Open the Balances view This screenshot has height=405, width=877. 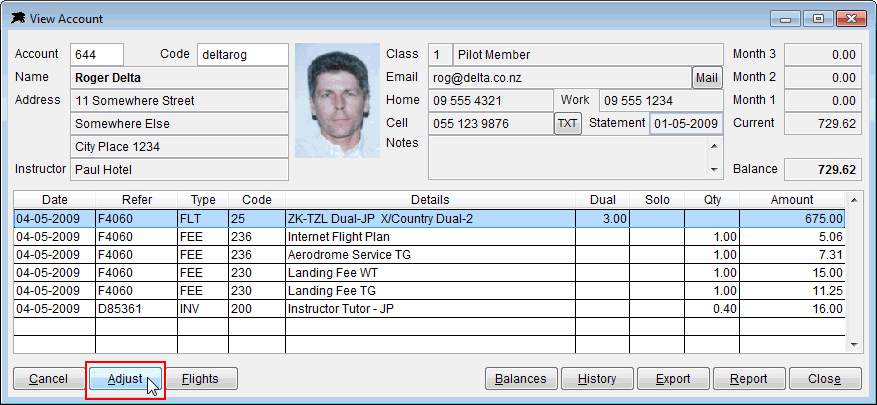tap(521, 379)
